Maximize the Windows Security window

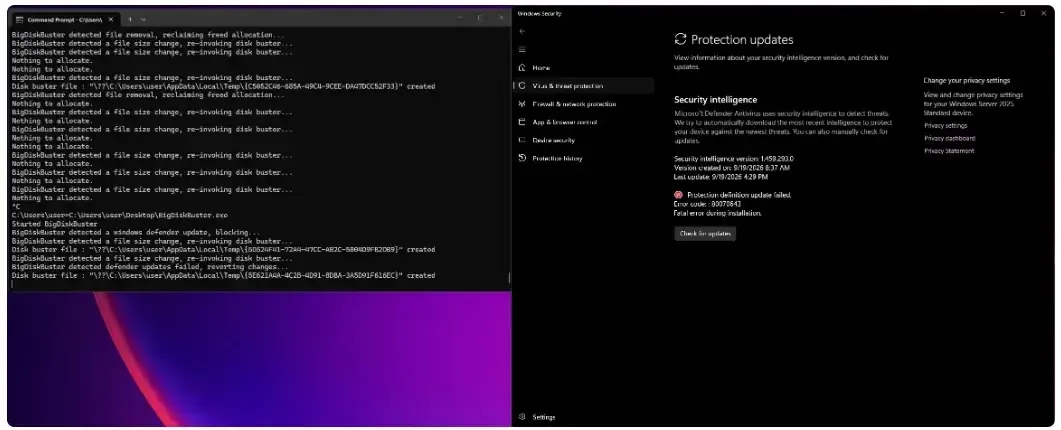pos(1022,13)
